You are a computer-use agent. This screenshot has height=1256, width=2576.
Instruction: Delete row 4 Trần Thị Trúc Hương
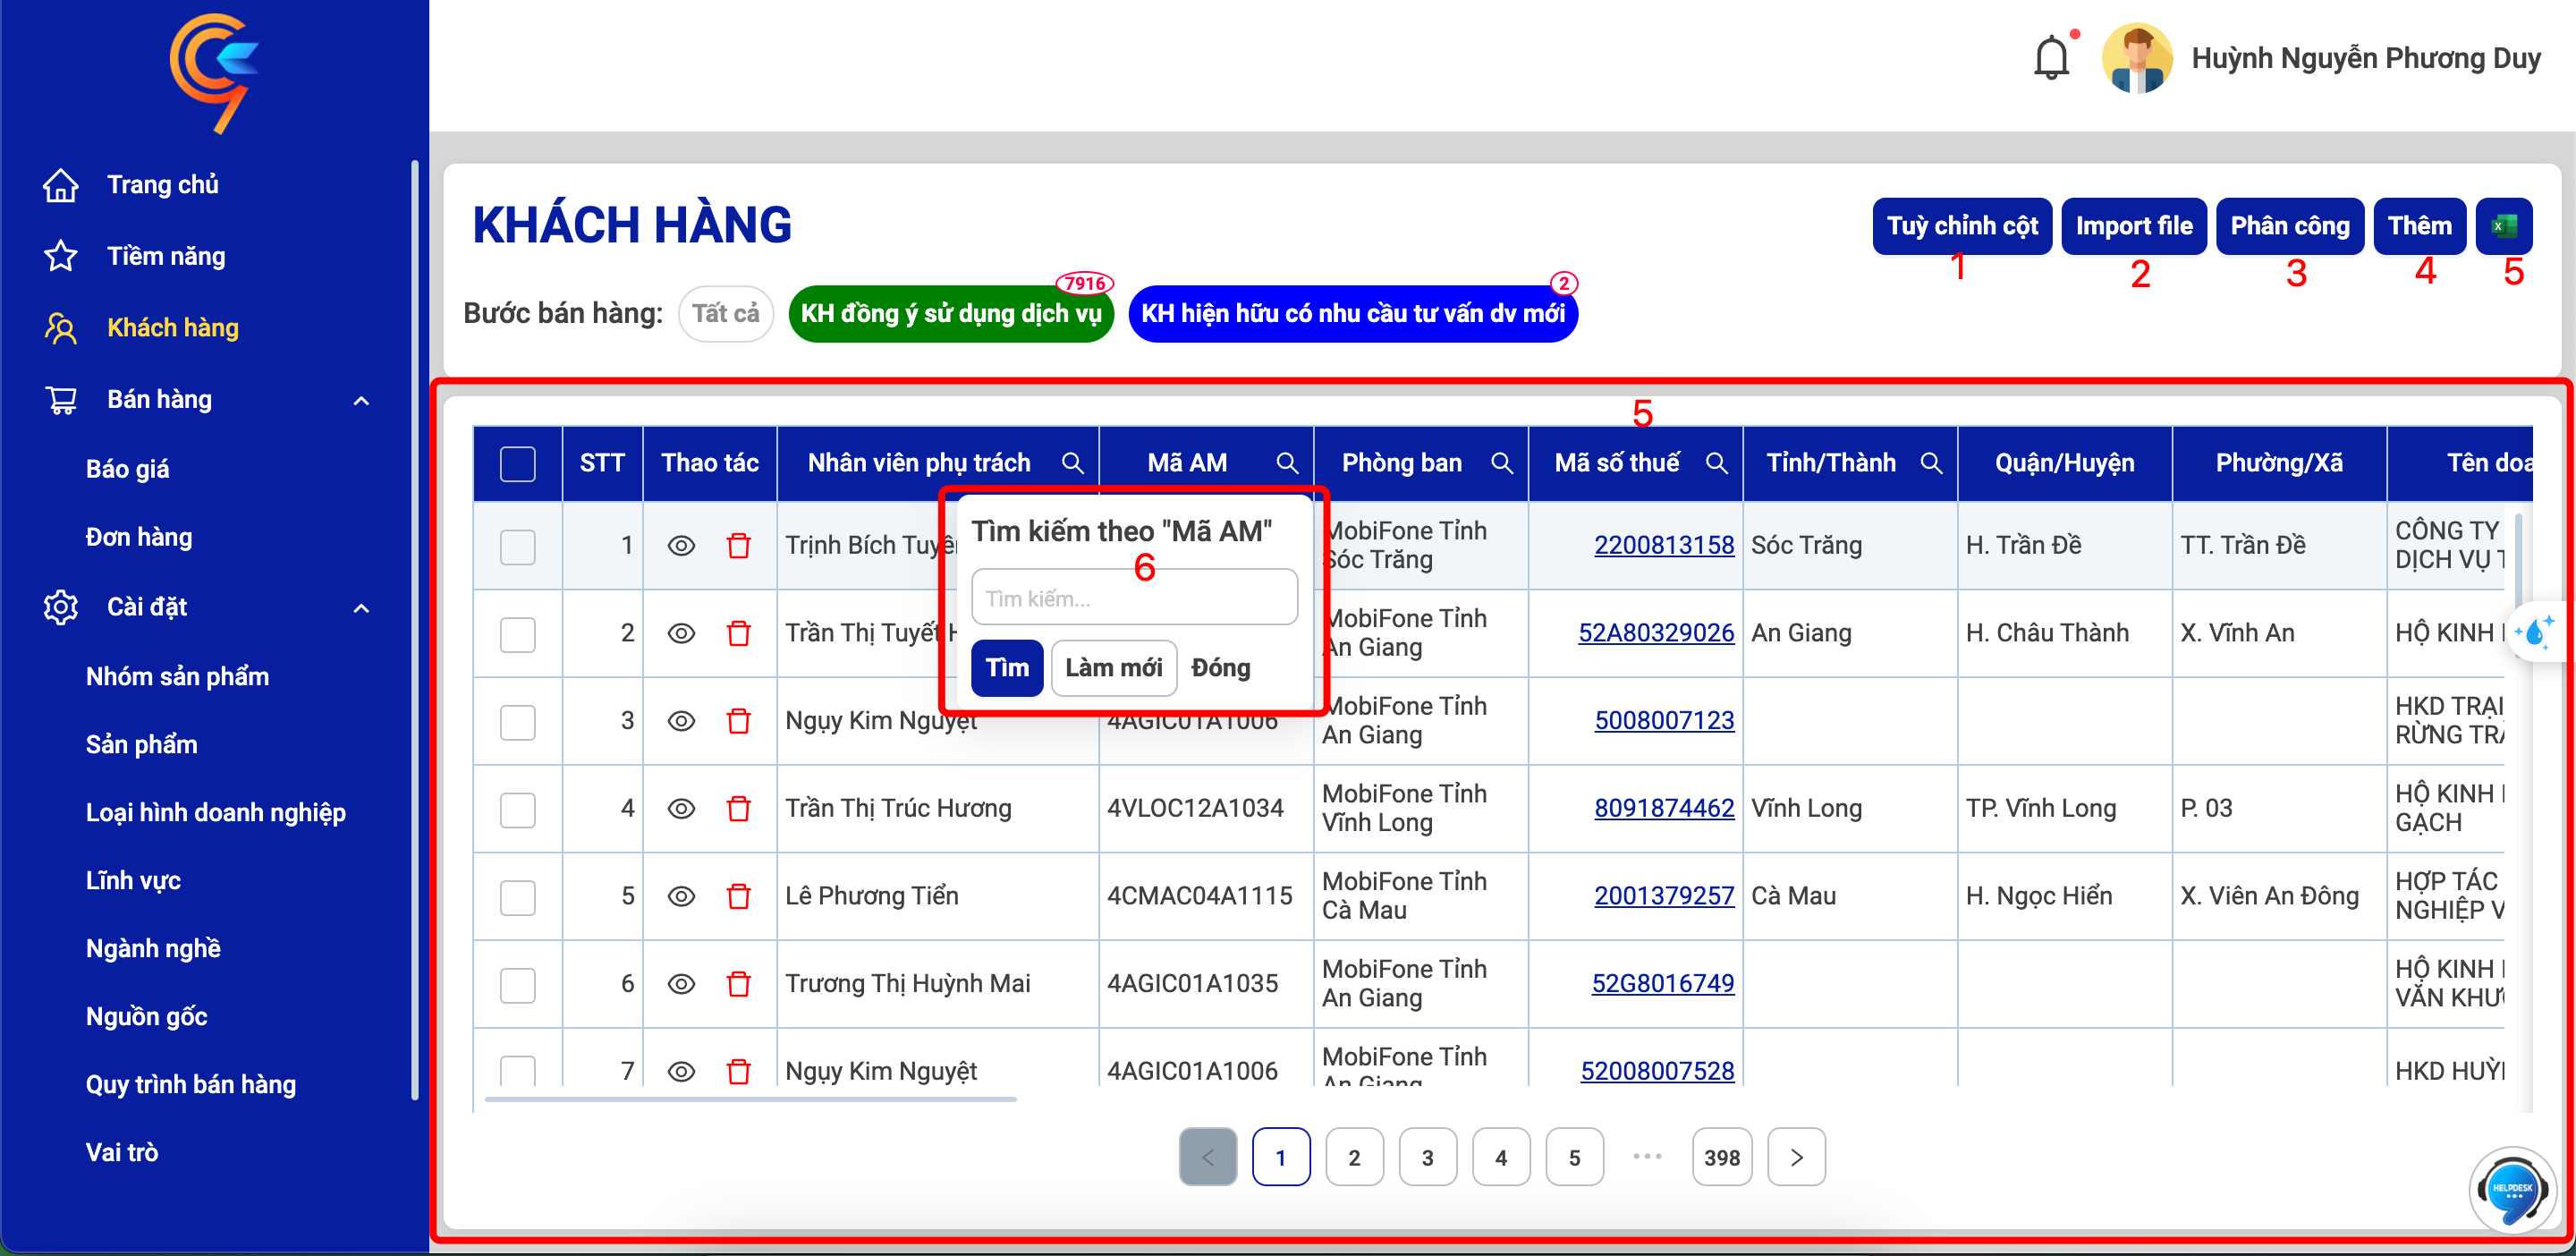(x=739, y=808)
